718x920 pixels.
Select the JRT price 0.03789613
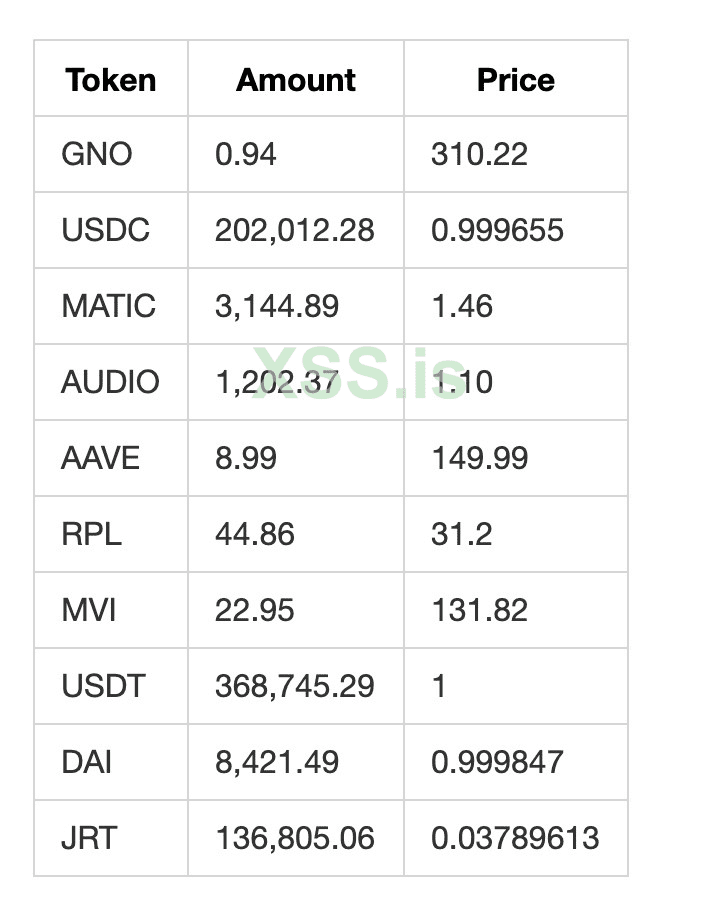click(x=515, y=838)
